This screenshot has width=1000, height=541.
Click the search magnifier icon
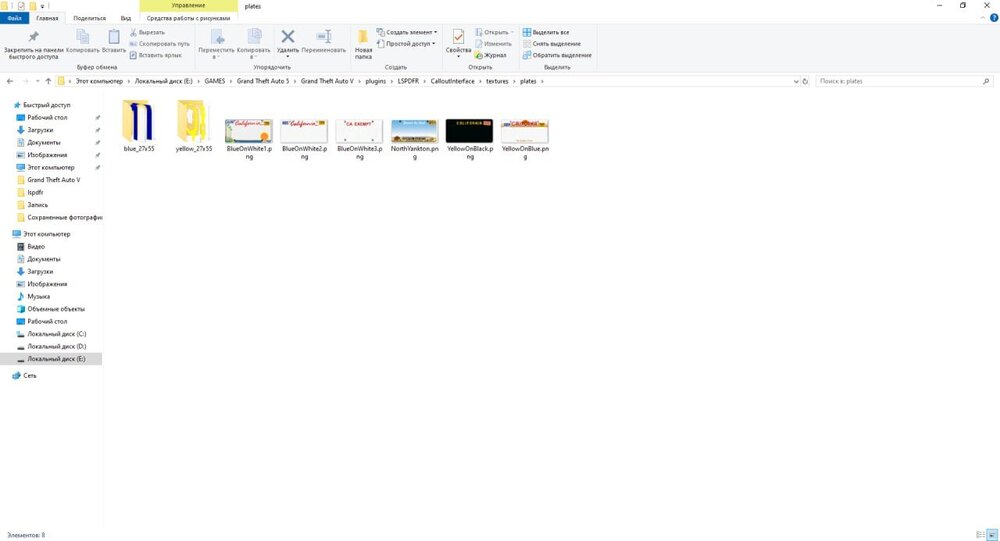click(986, 81)
